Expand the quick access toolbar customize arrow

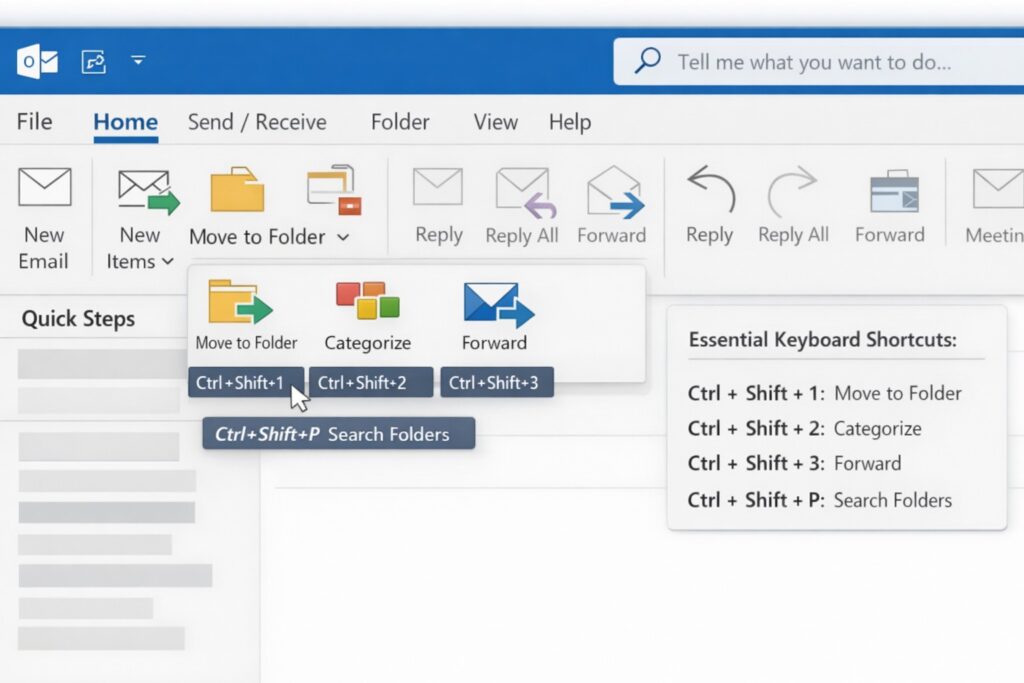coord(138,58)
